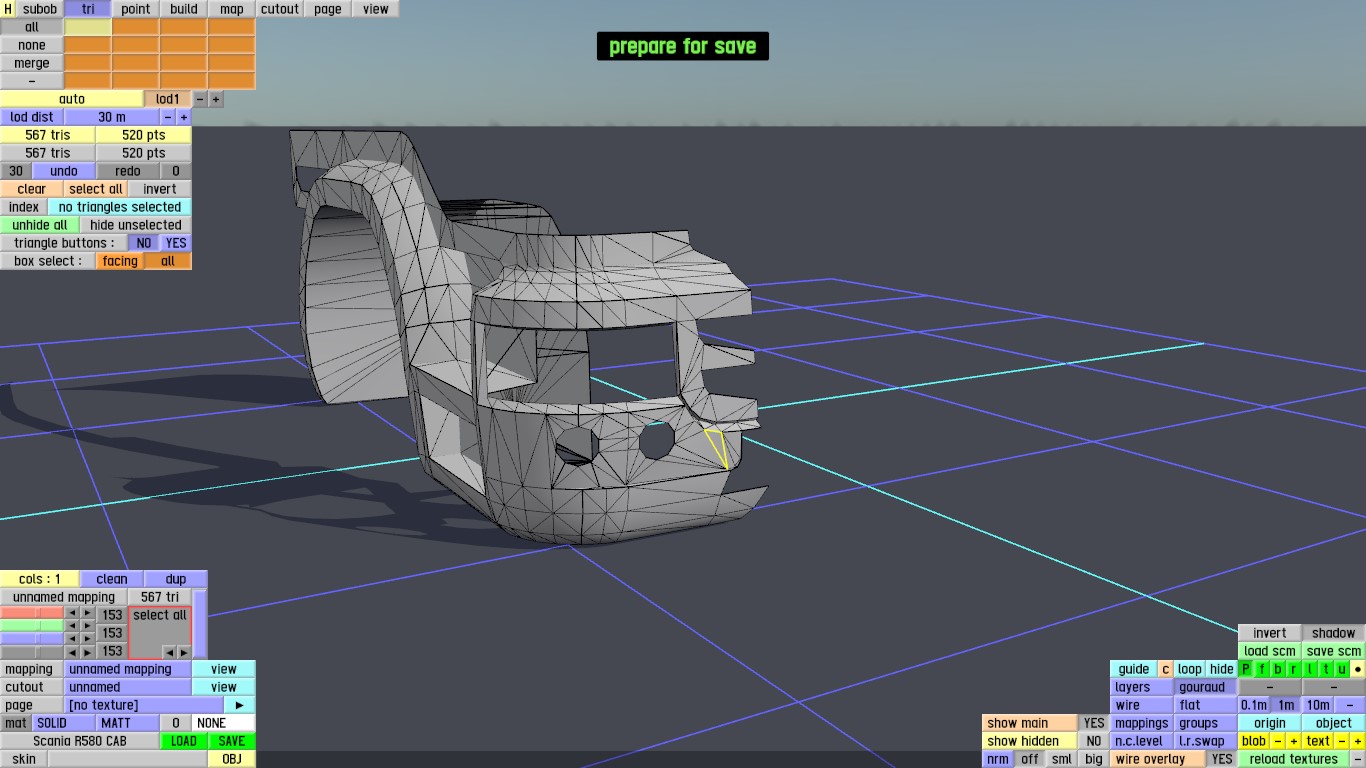Screen dimensions: 1366x768
Task: Switch to the tri tab
Action: [x=88, y=9]
